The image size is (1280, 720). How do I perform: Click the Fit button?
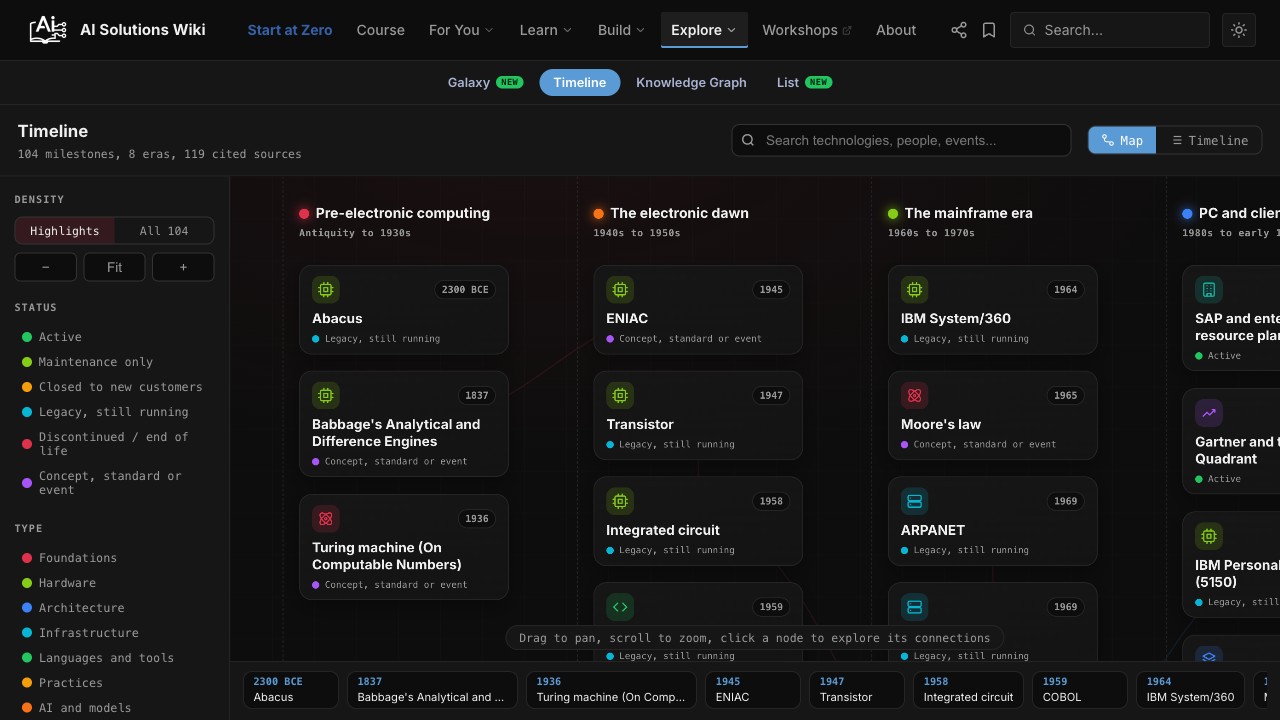114,267
